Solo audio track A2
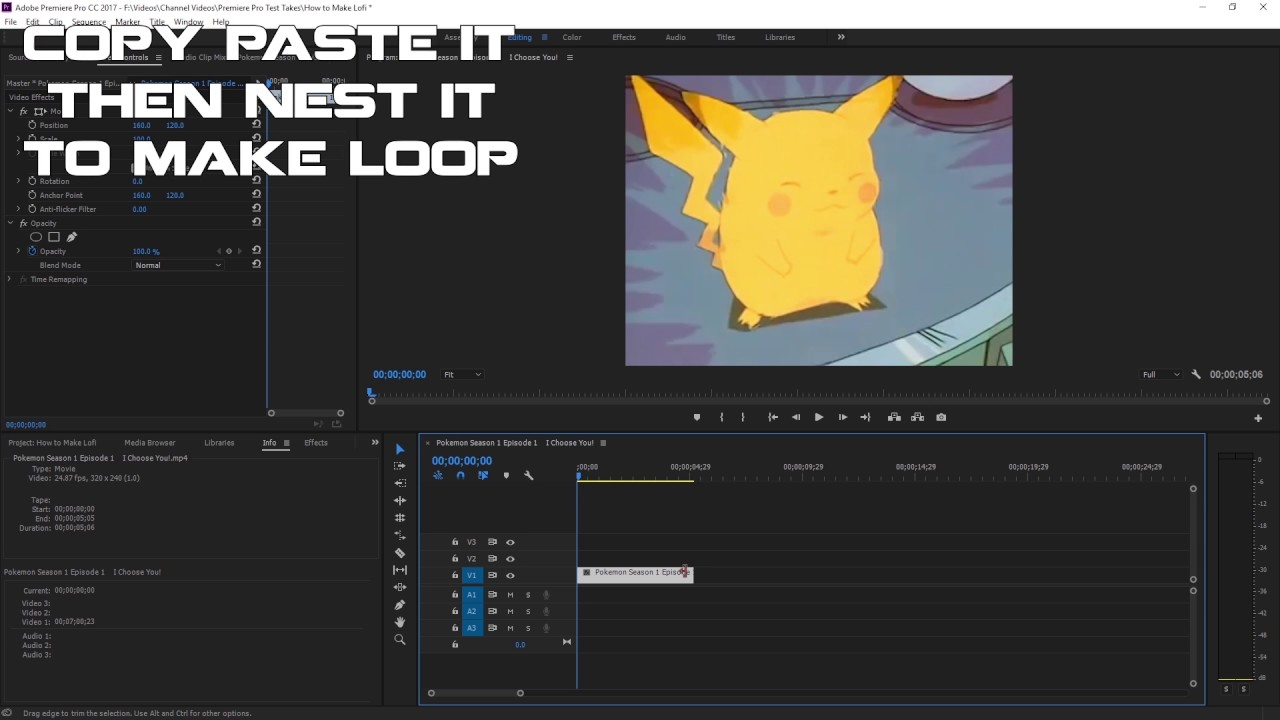This screenshot has width=1280, height=720. 528,611
